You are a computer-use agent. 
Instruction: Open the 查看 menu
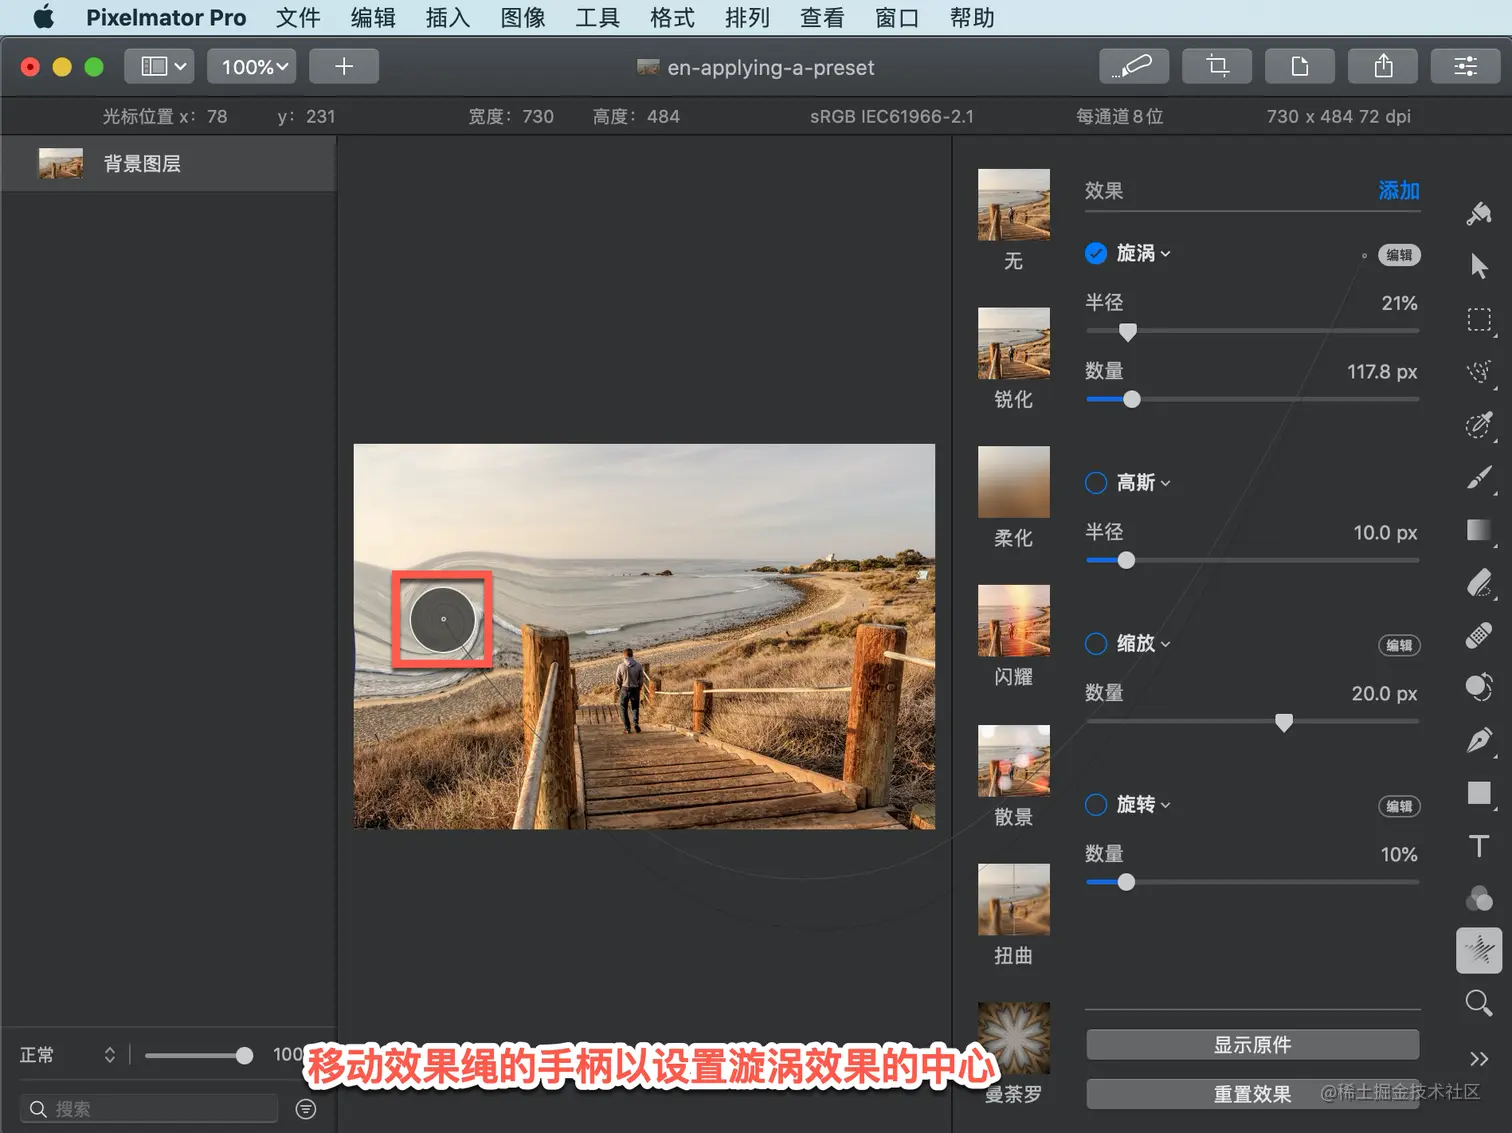[822, 17]
